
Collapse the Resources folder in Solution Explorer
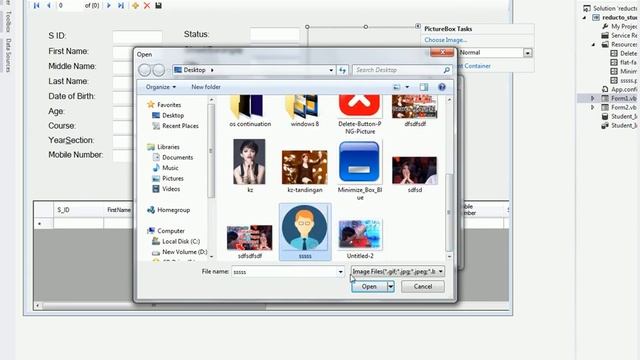pos(593,44)
